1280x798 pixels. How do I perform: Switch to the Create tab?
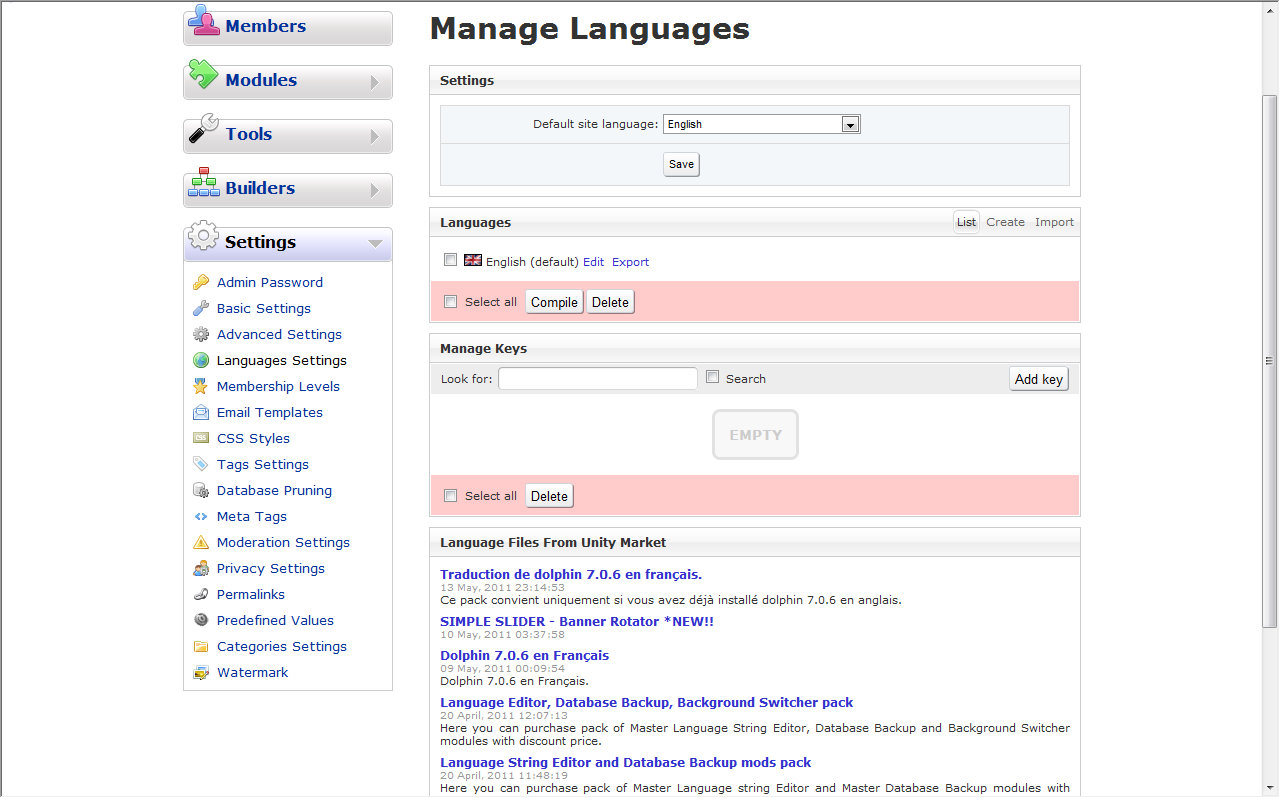coord(1005,222)
